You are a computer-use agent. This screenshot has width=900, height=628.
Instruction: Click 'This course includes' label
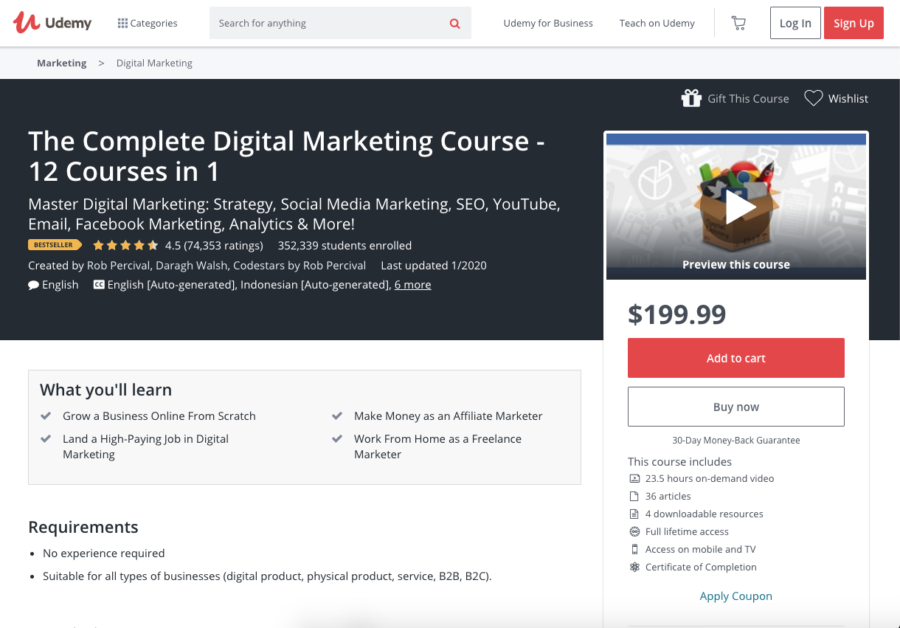coord(680,462)
